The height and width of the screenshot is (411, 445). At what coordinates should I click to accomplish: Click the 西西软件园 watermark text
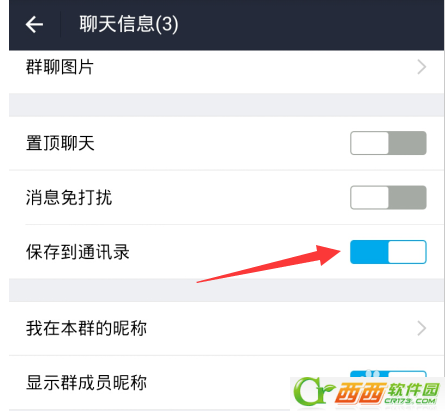(x=387, y=390)
